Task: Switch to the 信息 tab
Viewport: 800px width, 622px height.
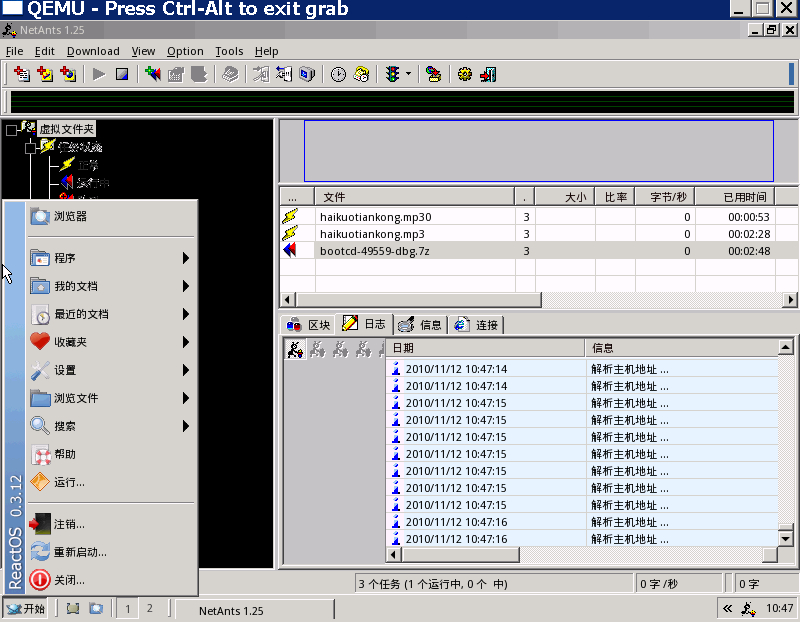Action: click(420, 325)
